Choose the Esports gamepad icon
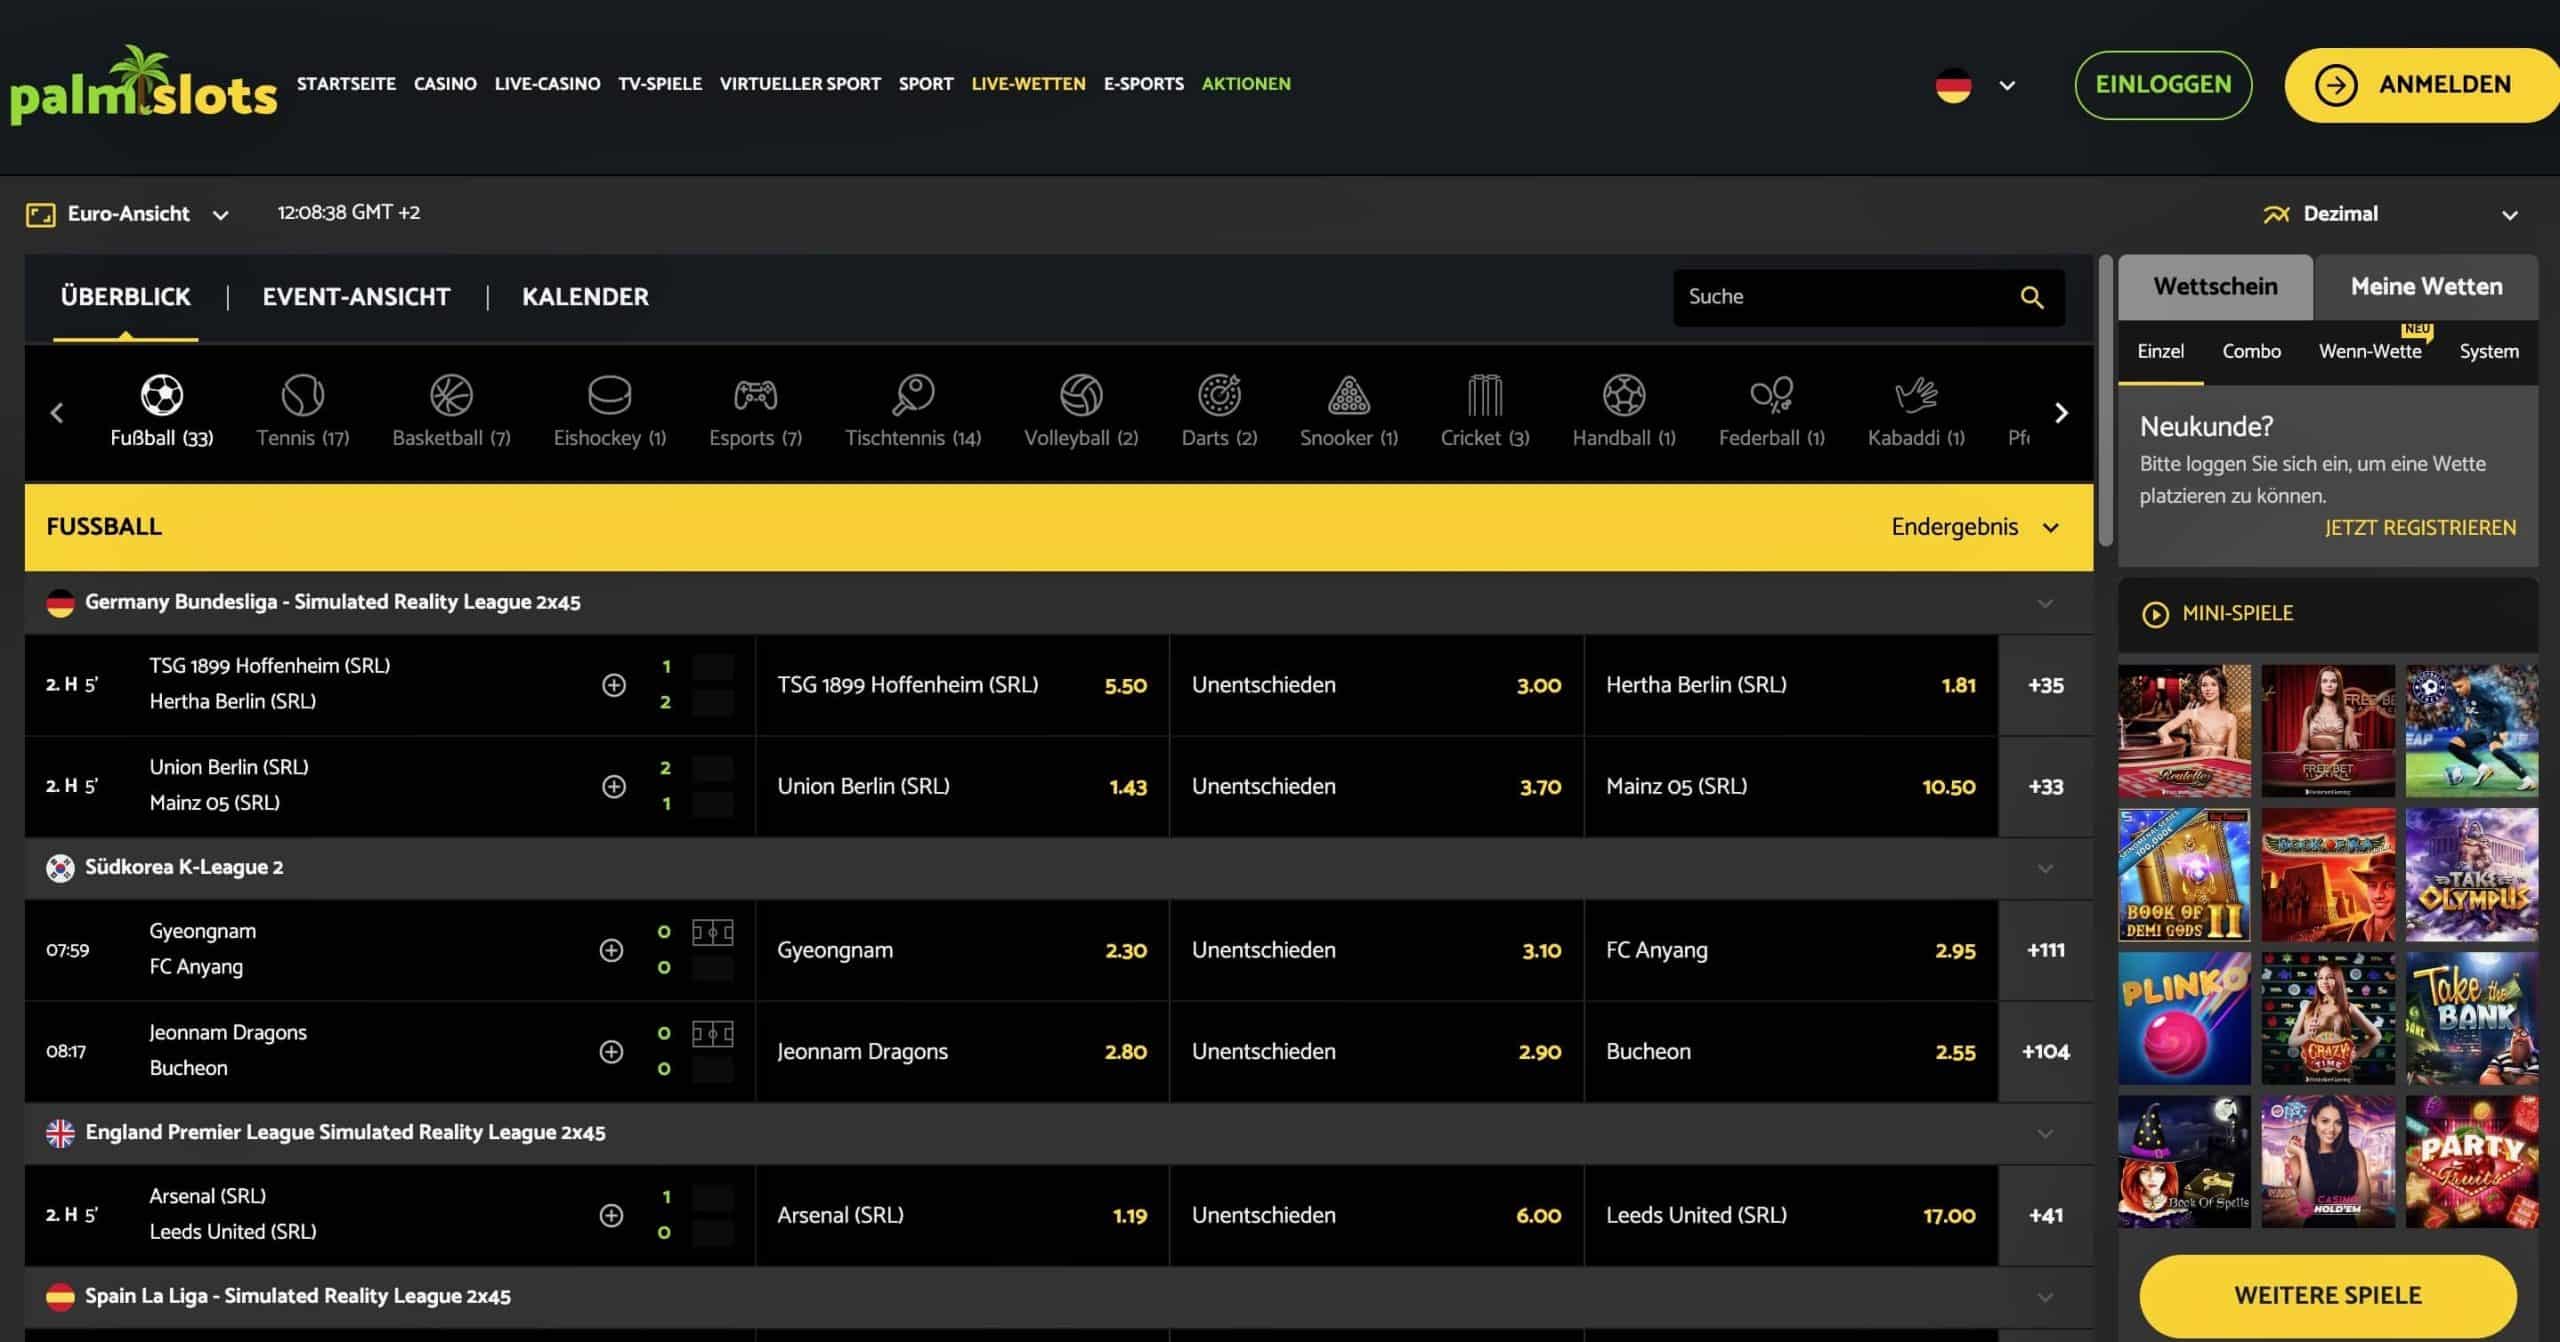Viewport: 2560px width, 1342px height. 755,396
